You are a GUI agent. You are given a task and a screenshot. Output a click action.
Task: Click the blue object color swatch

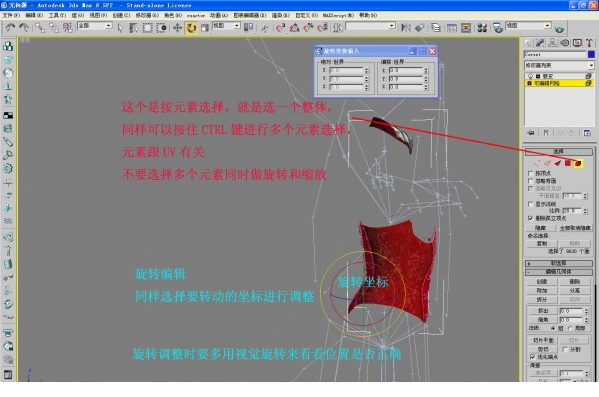pyautogui.click(x=591, y=55)
